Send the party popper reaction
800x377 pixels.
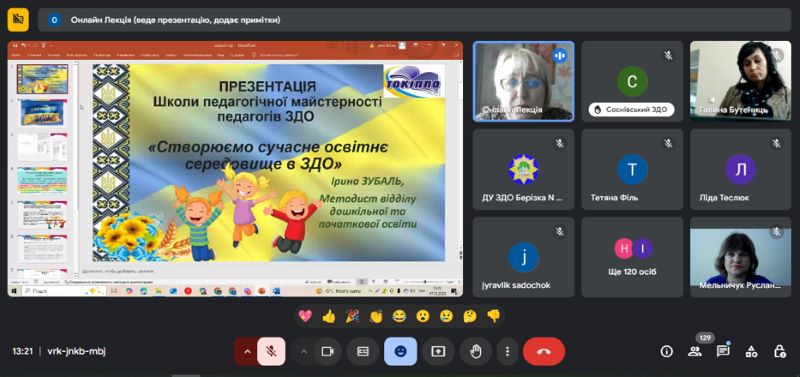[x=353, y=316]
